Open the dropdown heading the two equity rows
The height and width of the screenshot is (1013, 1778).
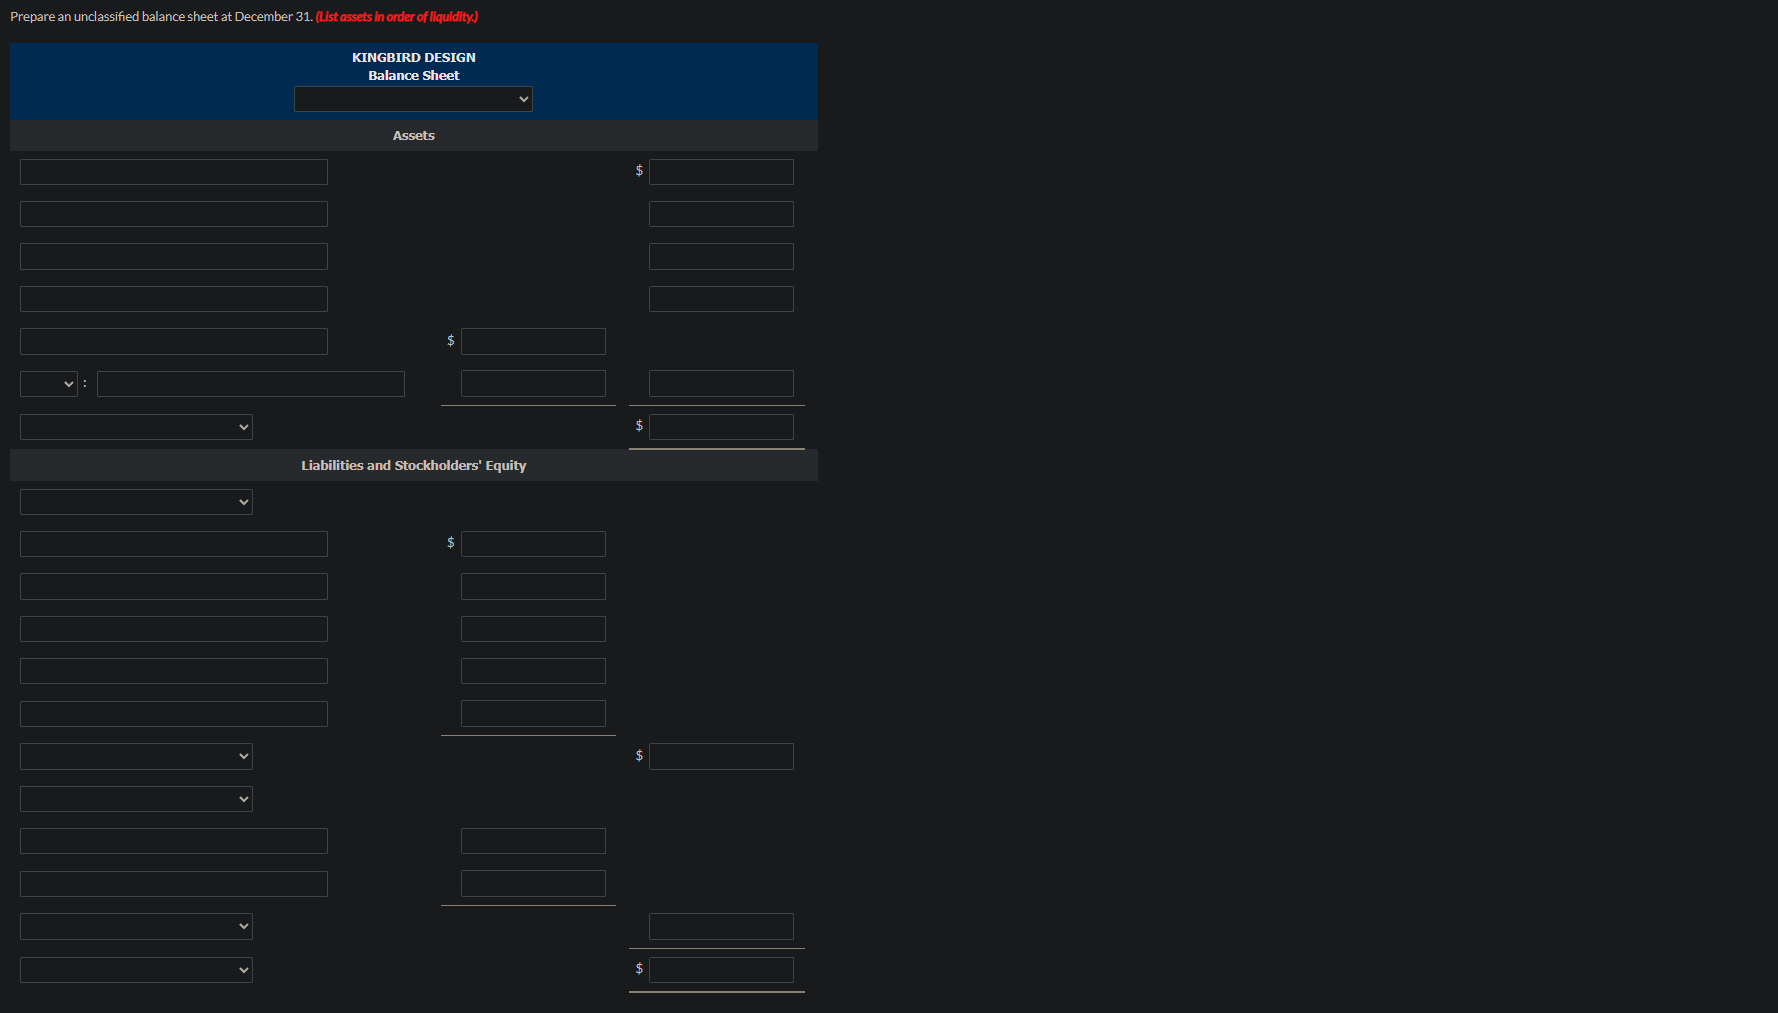(136, 799)
